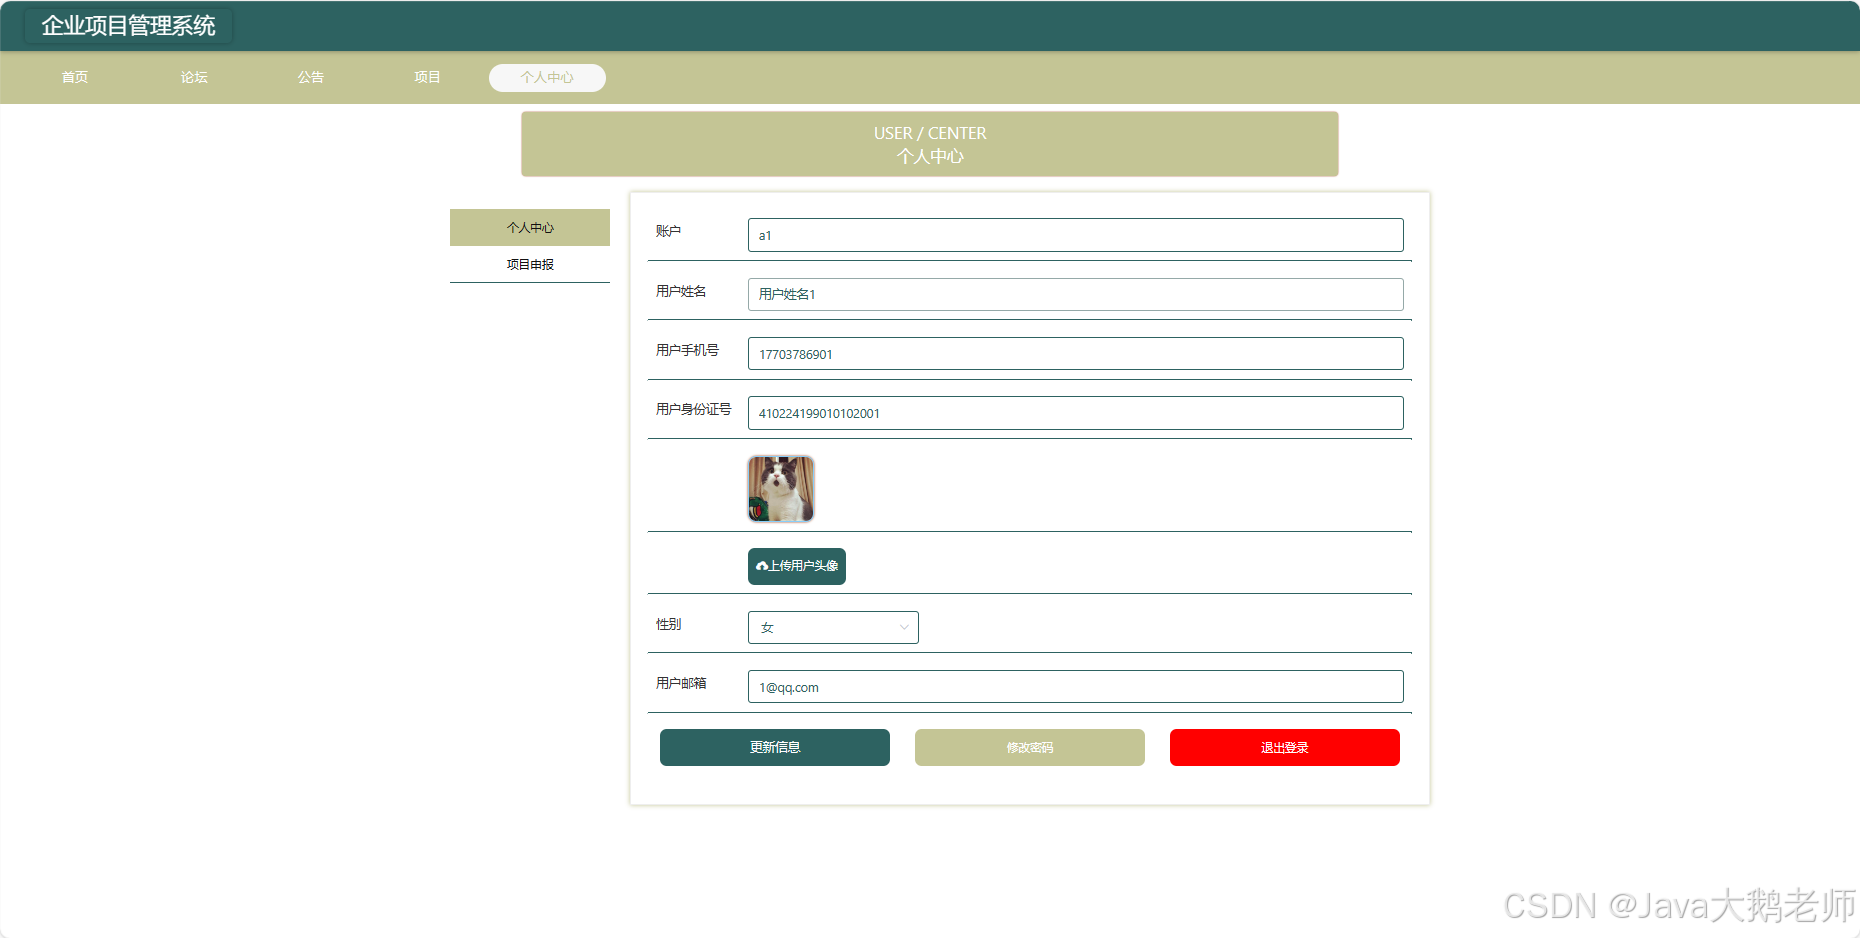The height and width of the screenshot is (938, 1860).
Task: Click the cat avatar thumbnail
Action: (x=781, y=489)
